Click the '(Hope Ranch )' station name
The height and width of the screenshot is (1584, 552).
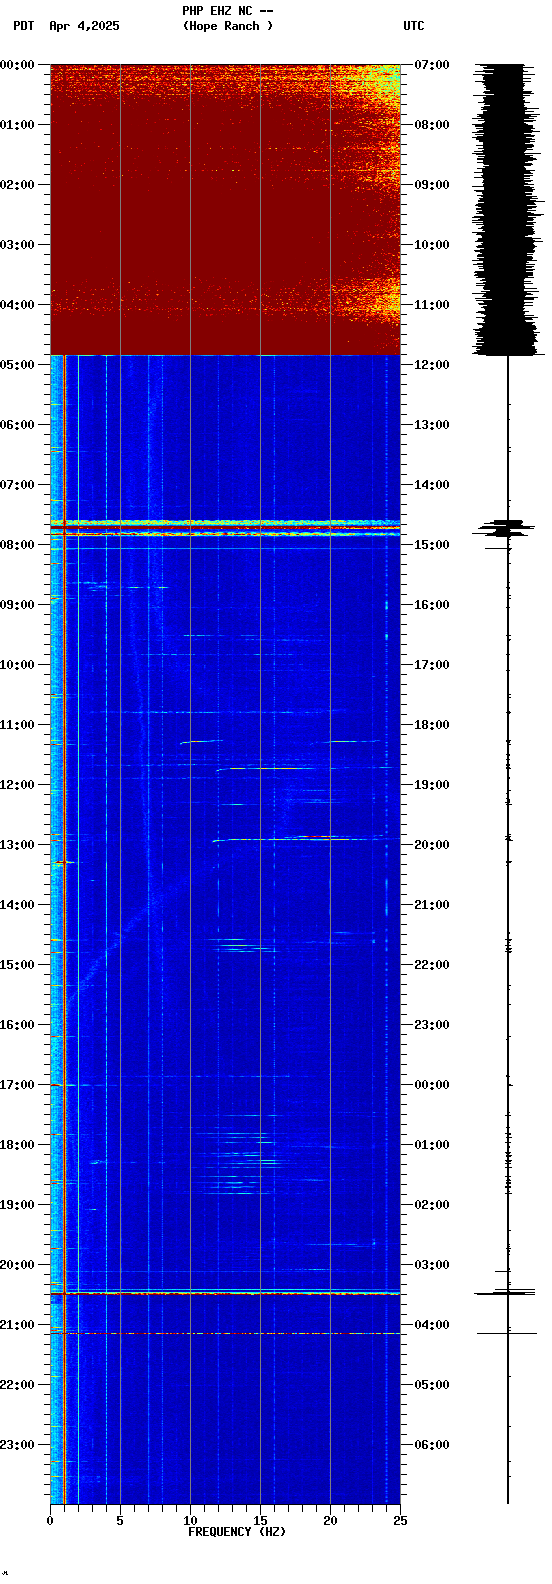[x=227, y=26]
